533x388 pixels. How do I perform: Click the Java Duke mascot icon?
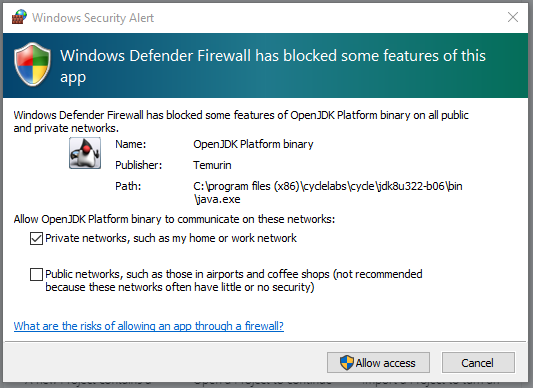(x=85, y=153)
